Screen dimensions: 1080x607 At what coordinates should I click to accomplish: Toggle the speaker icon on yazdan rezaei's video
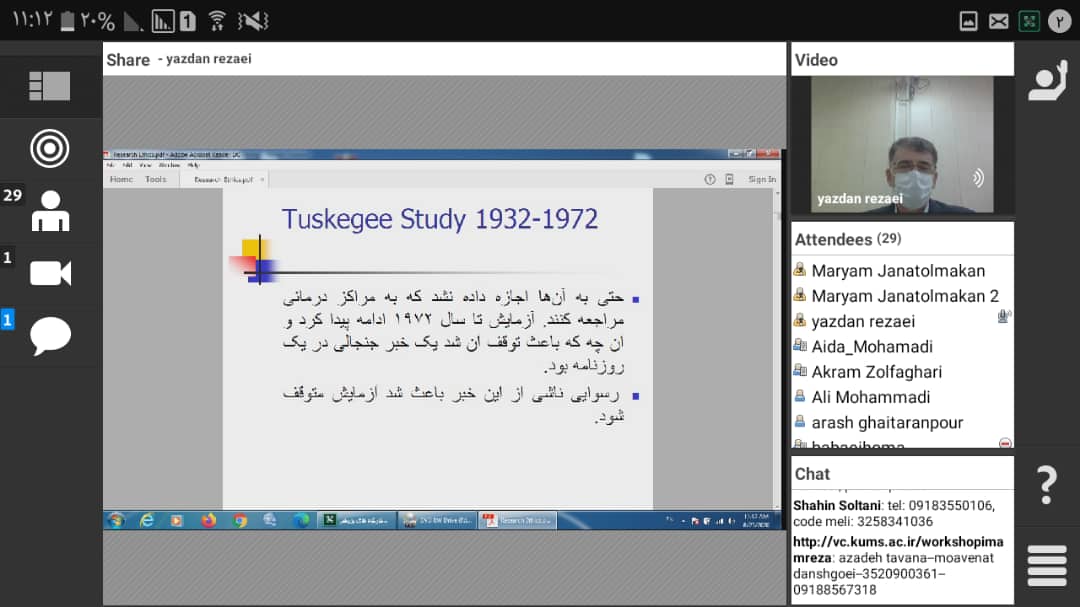tap(977, 178)
